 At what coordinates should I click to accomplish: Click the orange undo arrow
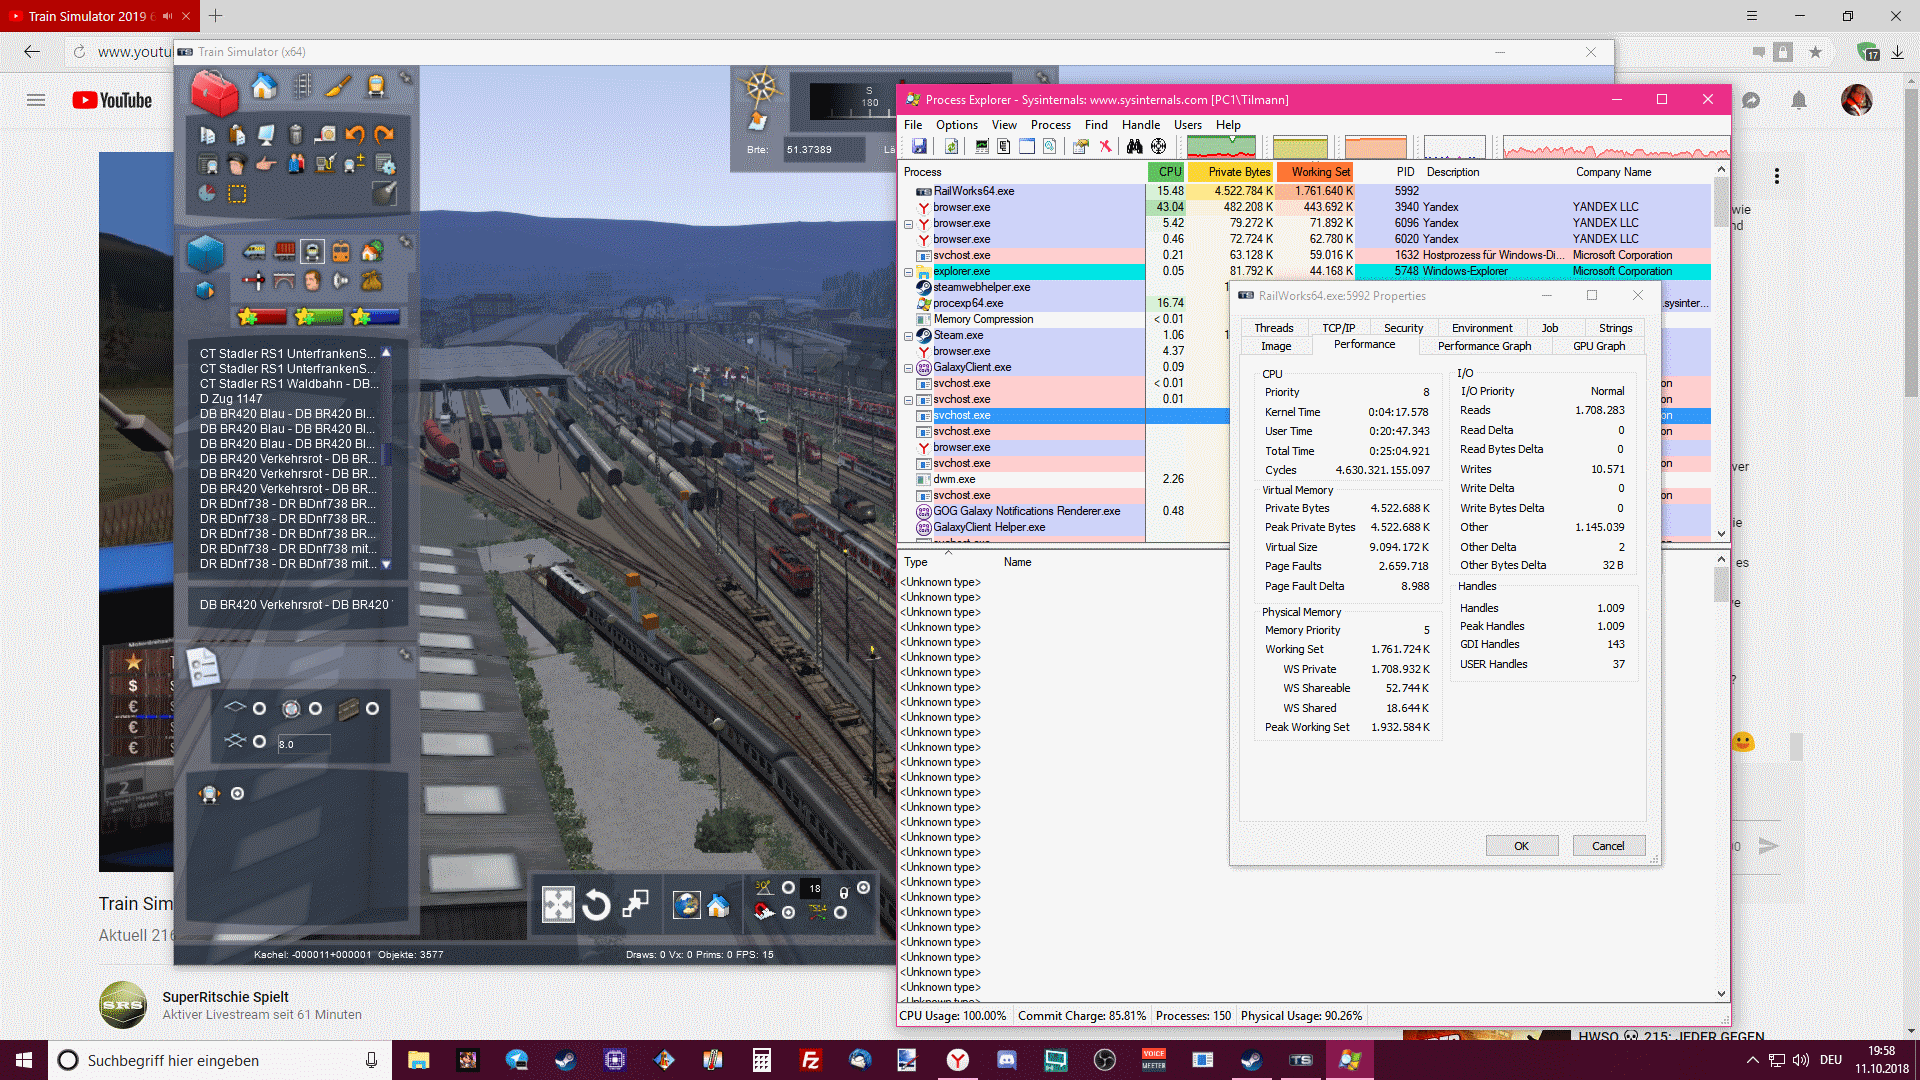click(355, 134)
